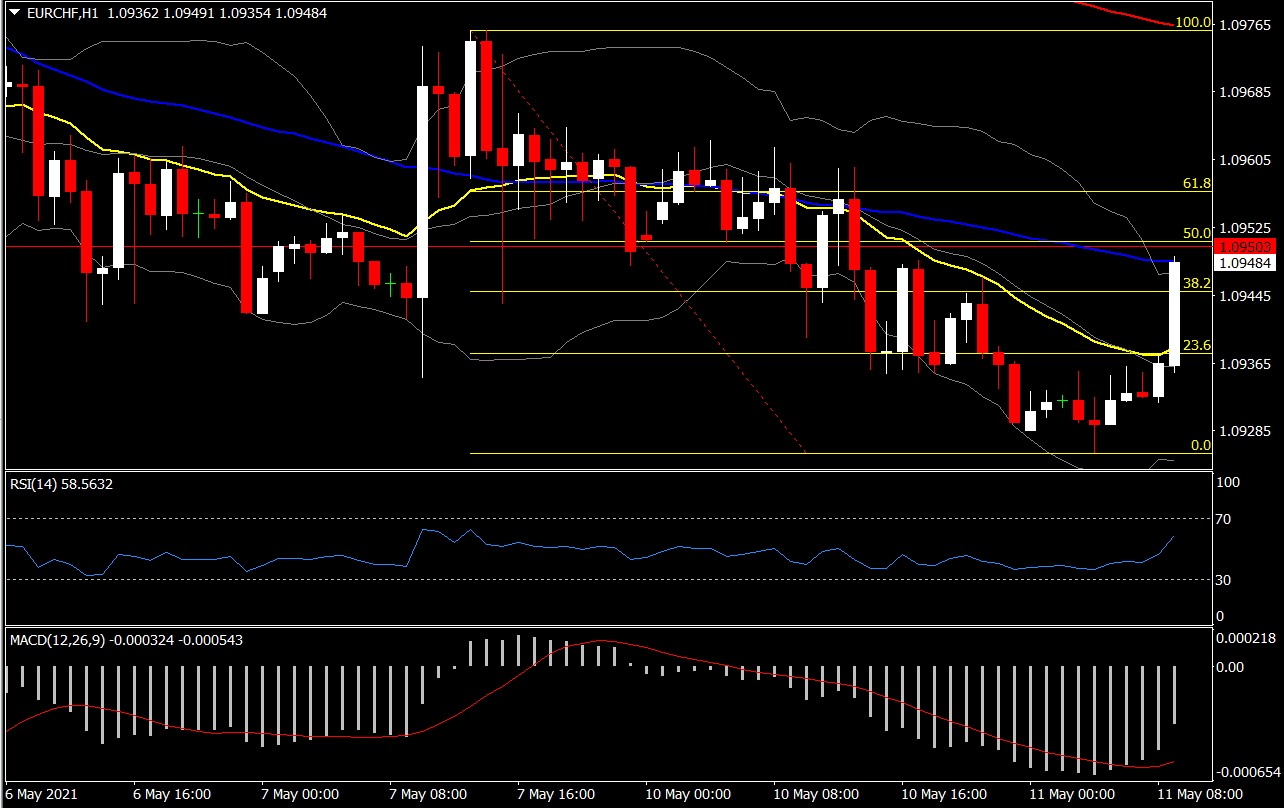Select the EURCHF,H1 chart title
Image resolution: width=1284 pixels, height=808 pixels.
click(62, 14)
